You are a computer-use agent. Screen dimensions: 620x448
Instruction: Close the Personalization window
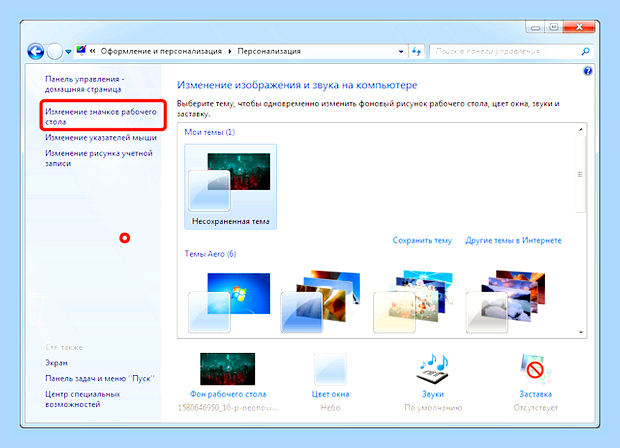pyautogui.click(x=579, y=27)
